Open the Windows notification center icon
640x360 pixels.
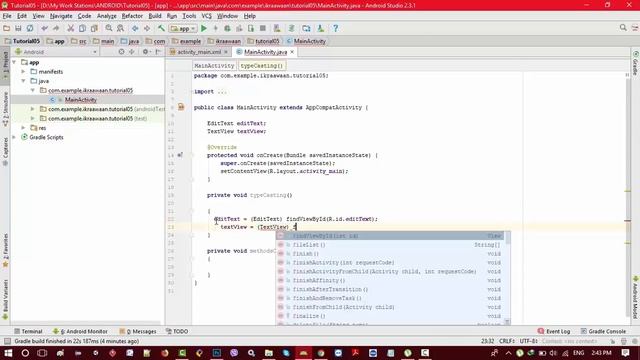pyautogui.click(x=626, y=353)
